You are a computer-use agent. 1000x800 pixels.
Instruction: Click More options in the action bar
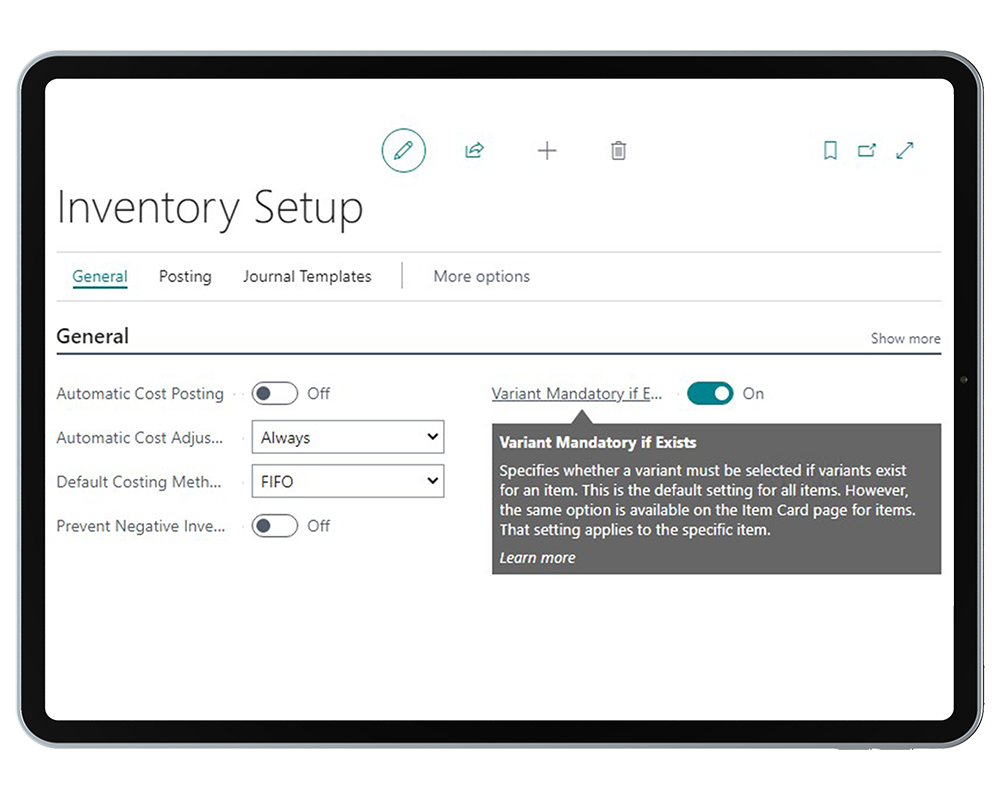(x=481, y=277)
